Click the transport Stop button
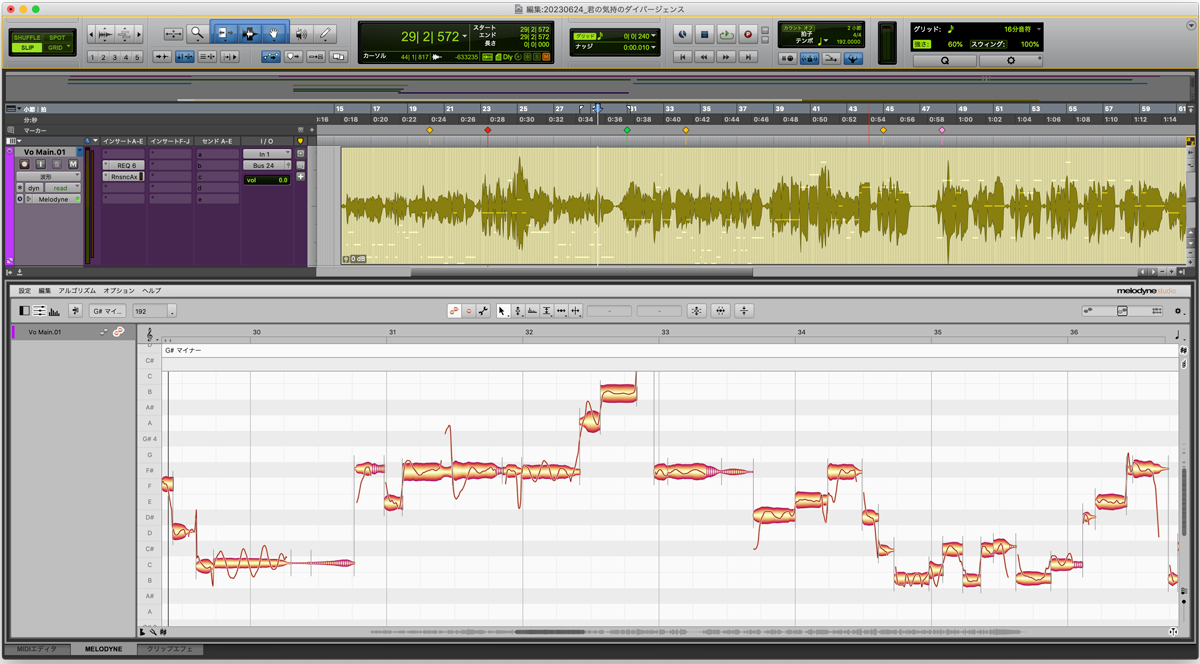Image resolution: width=1200 pixels, height=664 pixels. (x=704, y=34)
